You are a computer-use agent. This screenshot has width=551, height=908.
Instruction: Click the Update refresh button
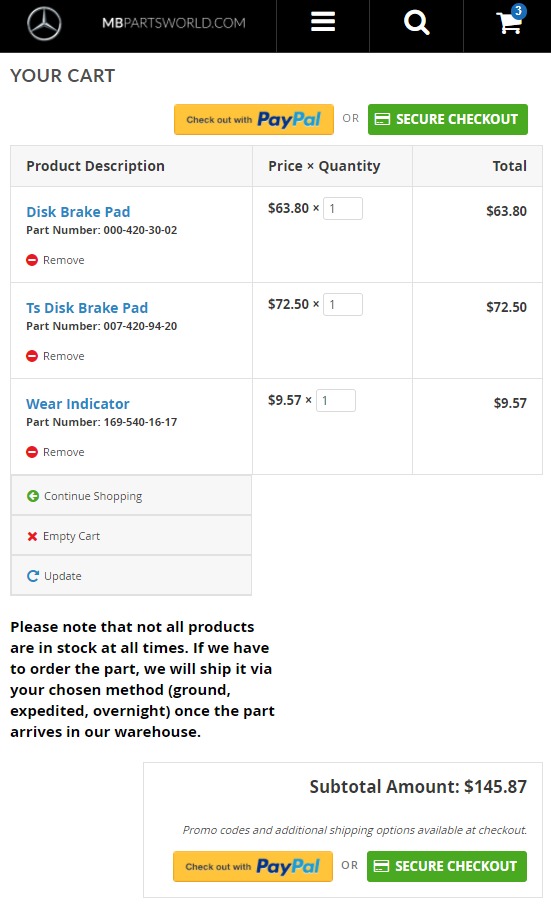(x=131, y=576)
